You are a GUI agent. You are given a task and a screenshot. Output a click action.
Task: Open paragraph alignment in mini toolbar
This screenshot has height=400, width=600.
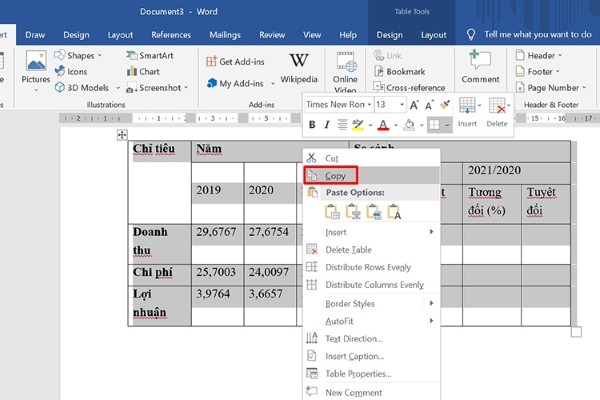(x=342, y=125)
